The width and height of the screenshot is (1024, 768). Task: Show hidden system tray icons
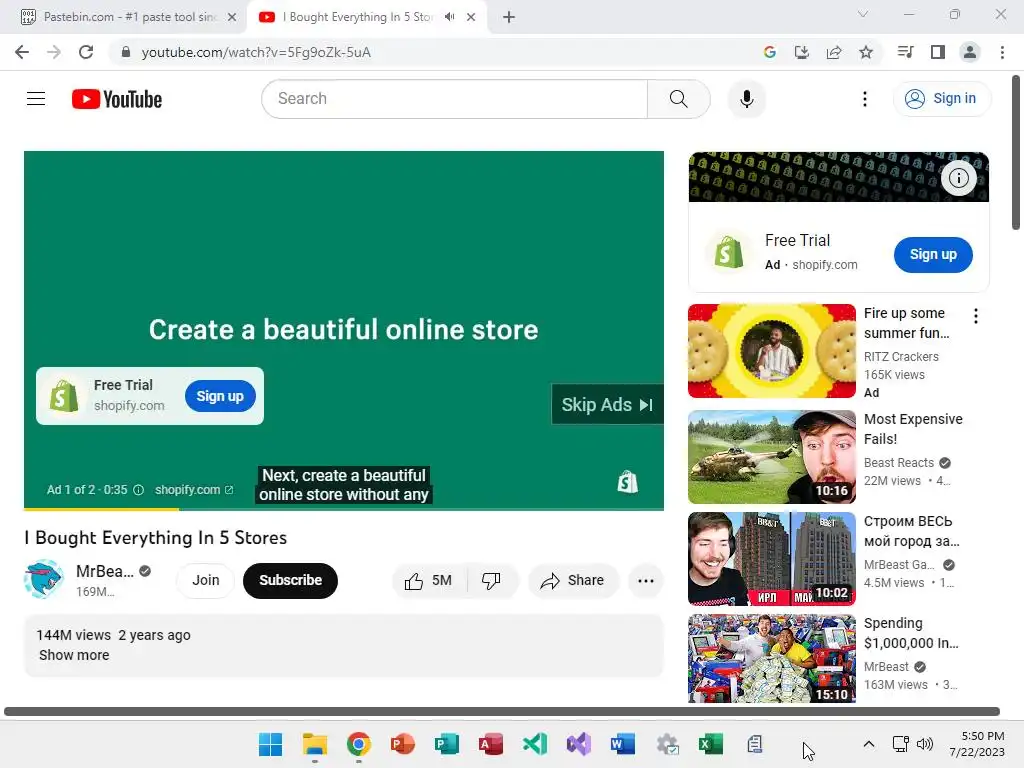click(869, 744)
